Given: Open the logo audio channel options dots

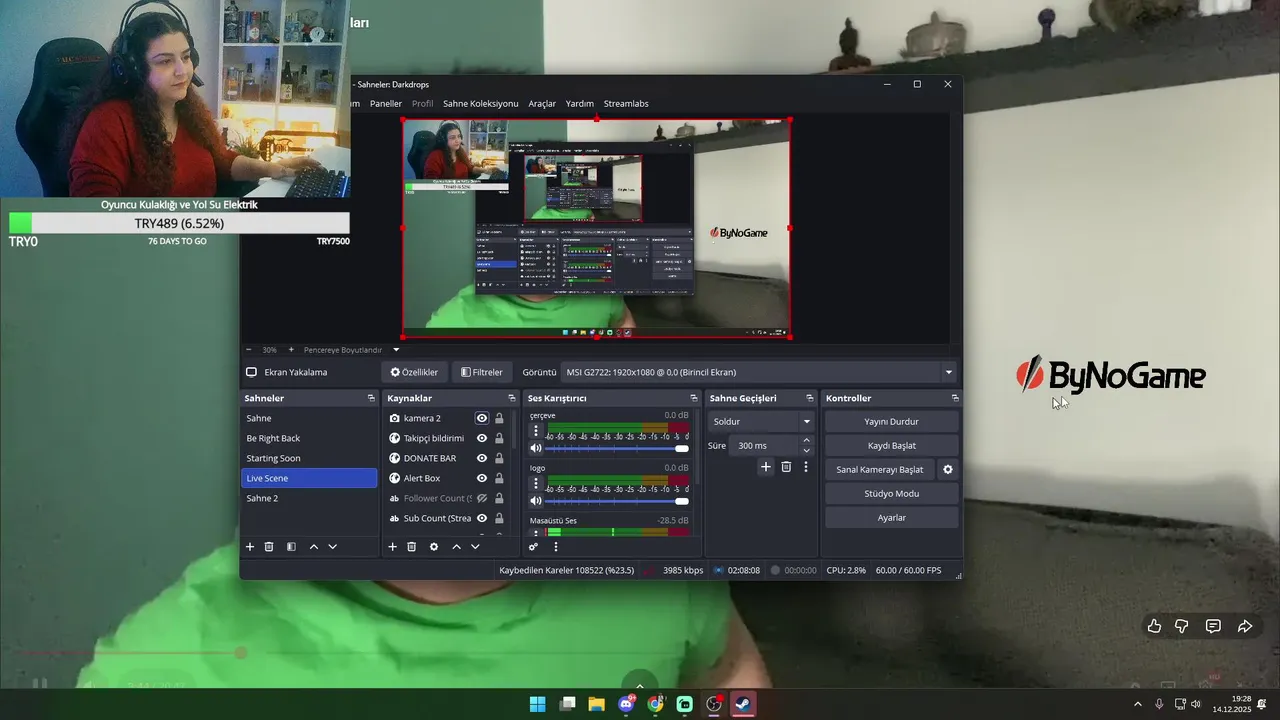Looking at the screenshot, I should click(536, 483).
